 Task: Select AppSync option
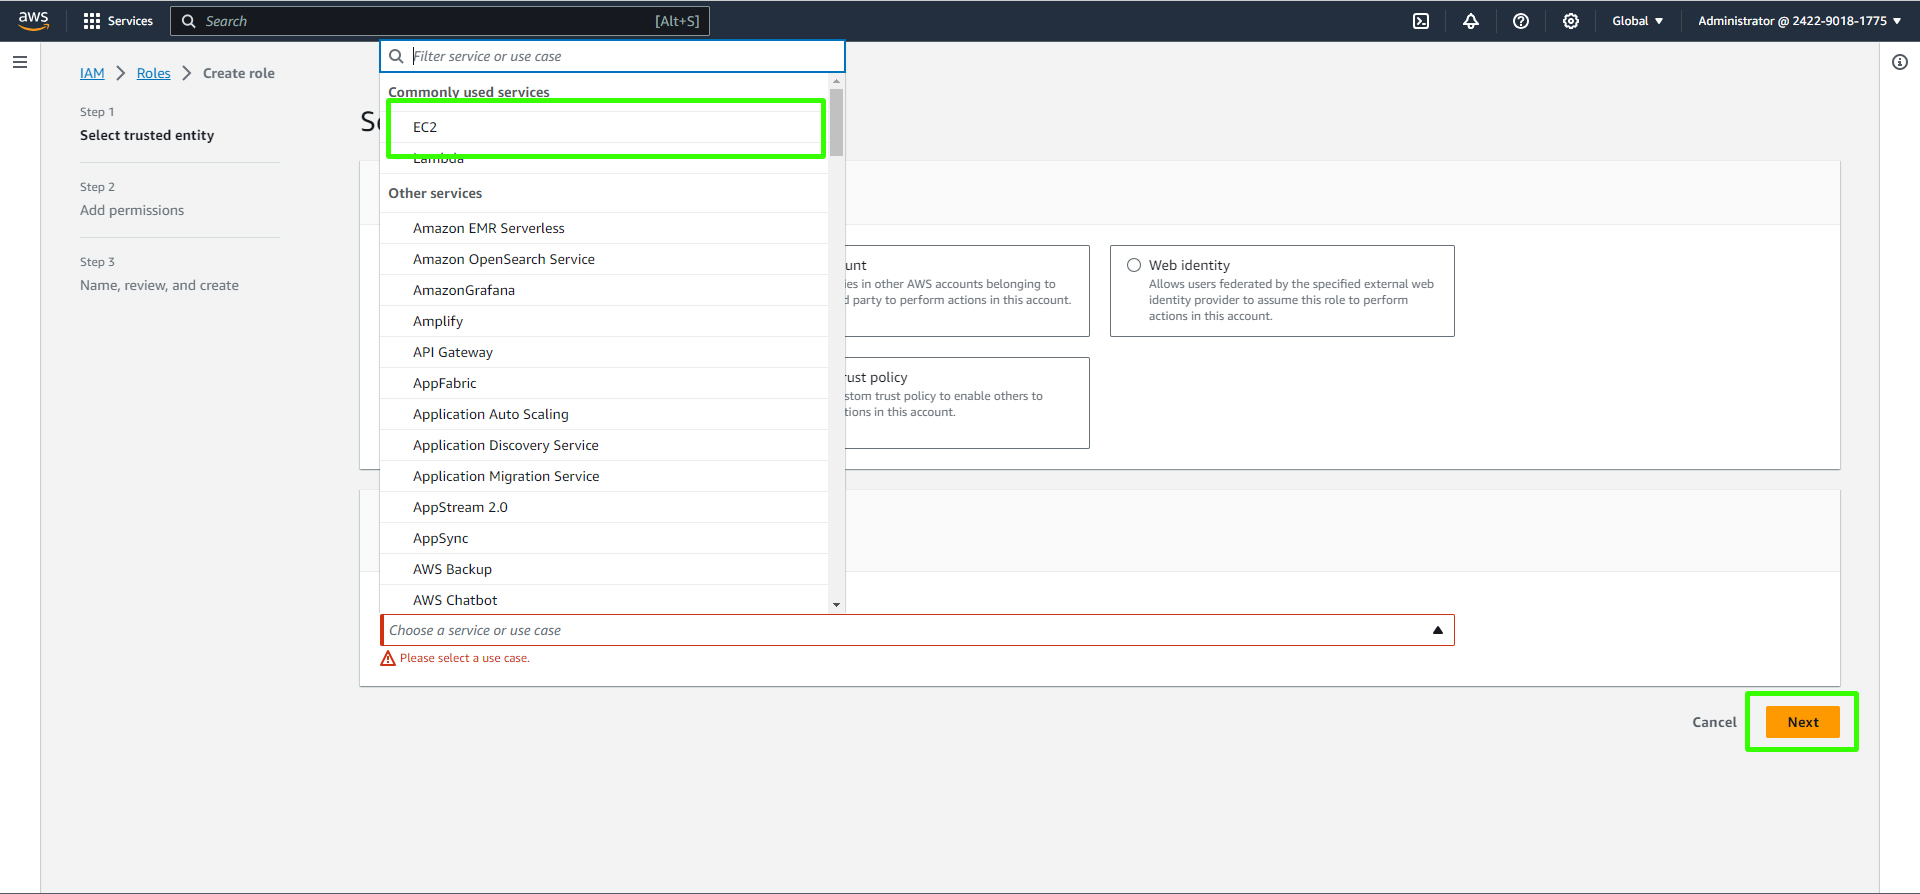[x=604, y=538]
